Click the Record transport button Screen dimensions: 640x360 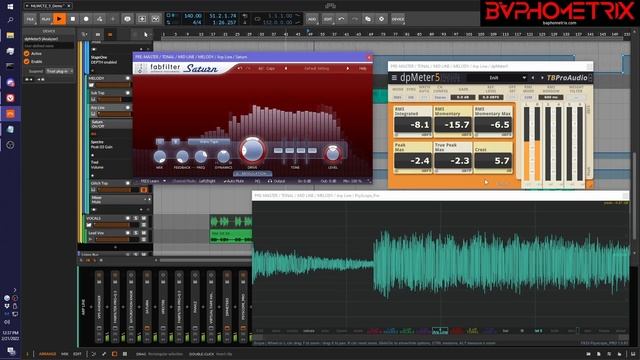click(x=86, y=19)
